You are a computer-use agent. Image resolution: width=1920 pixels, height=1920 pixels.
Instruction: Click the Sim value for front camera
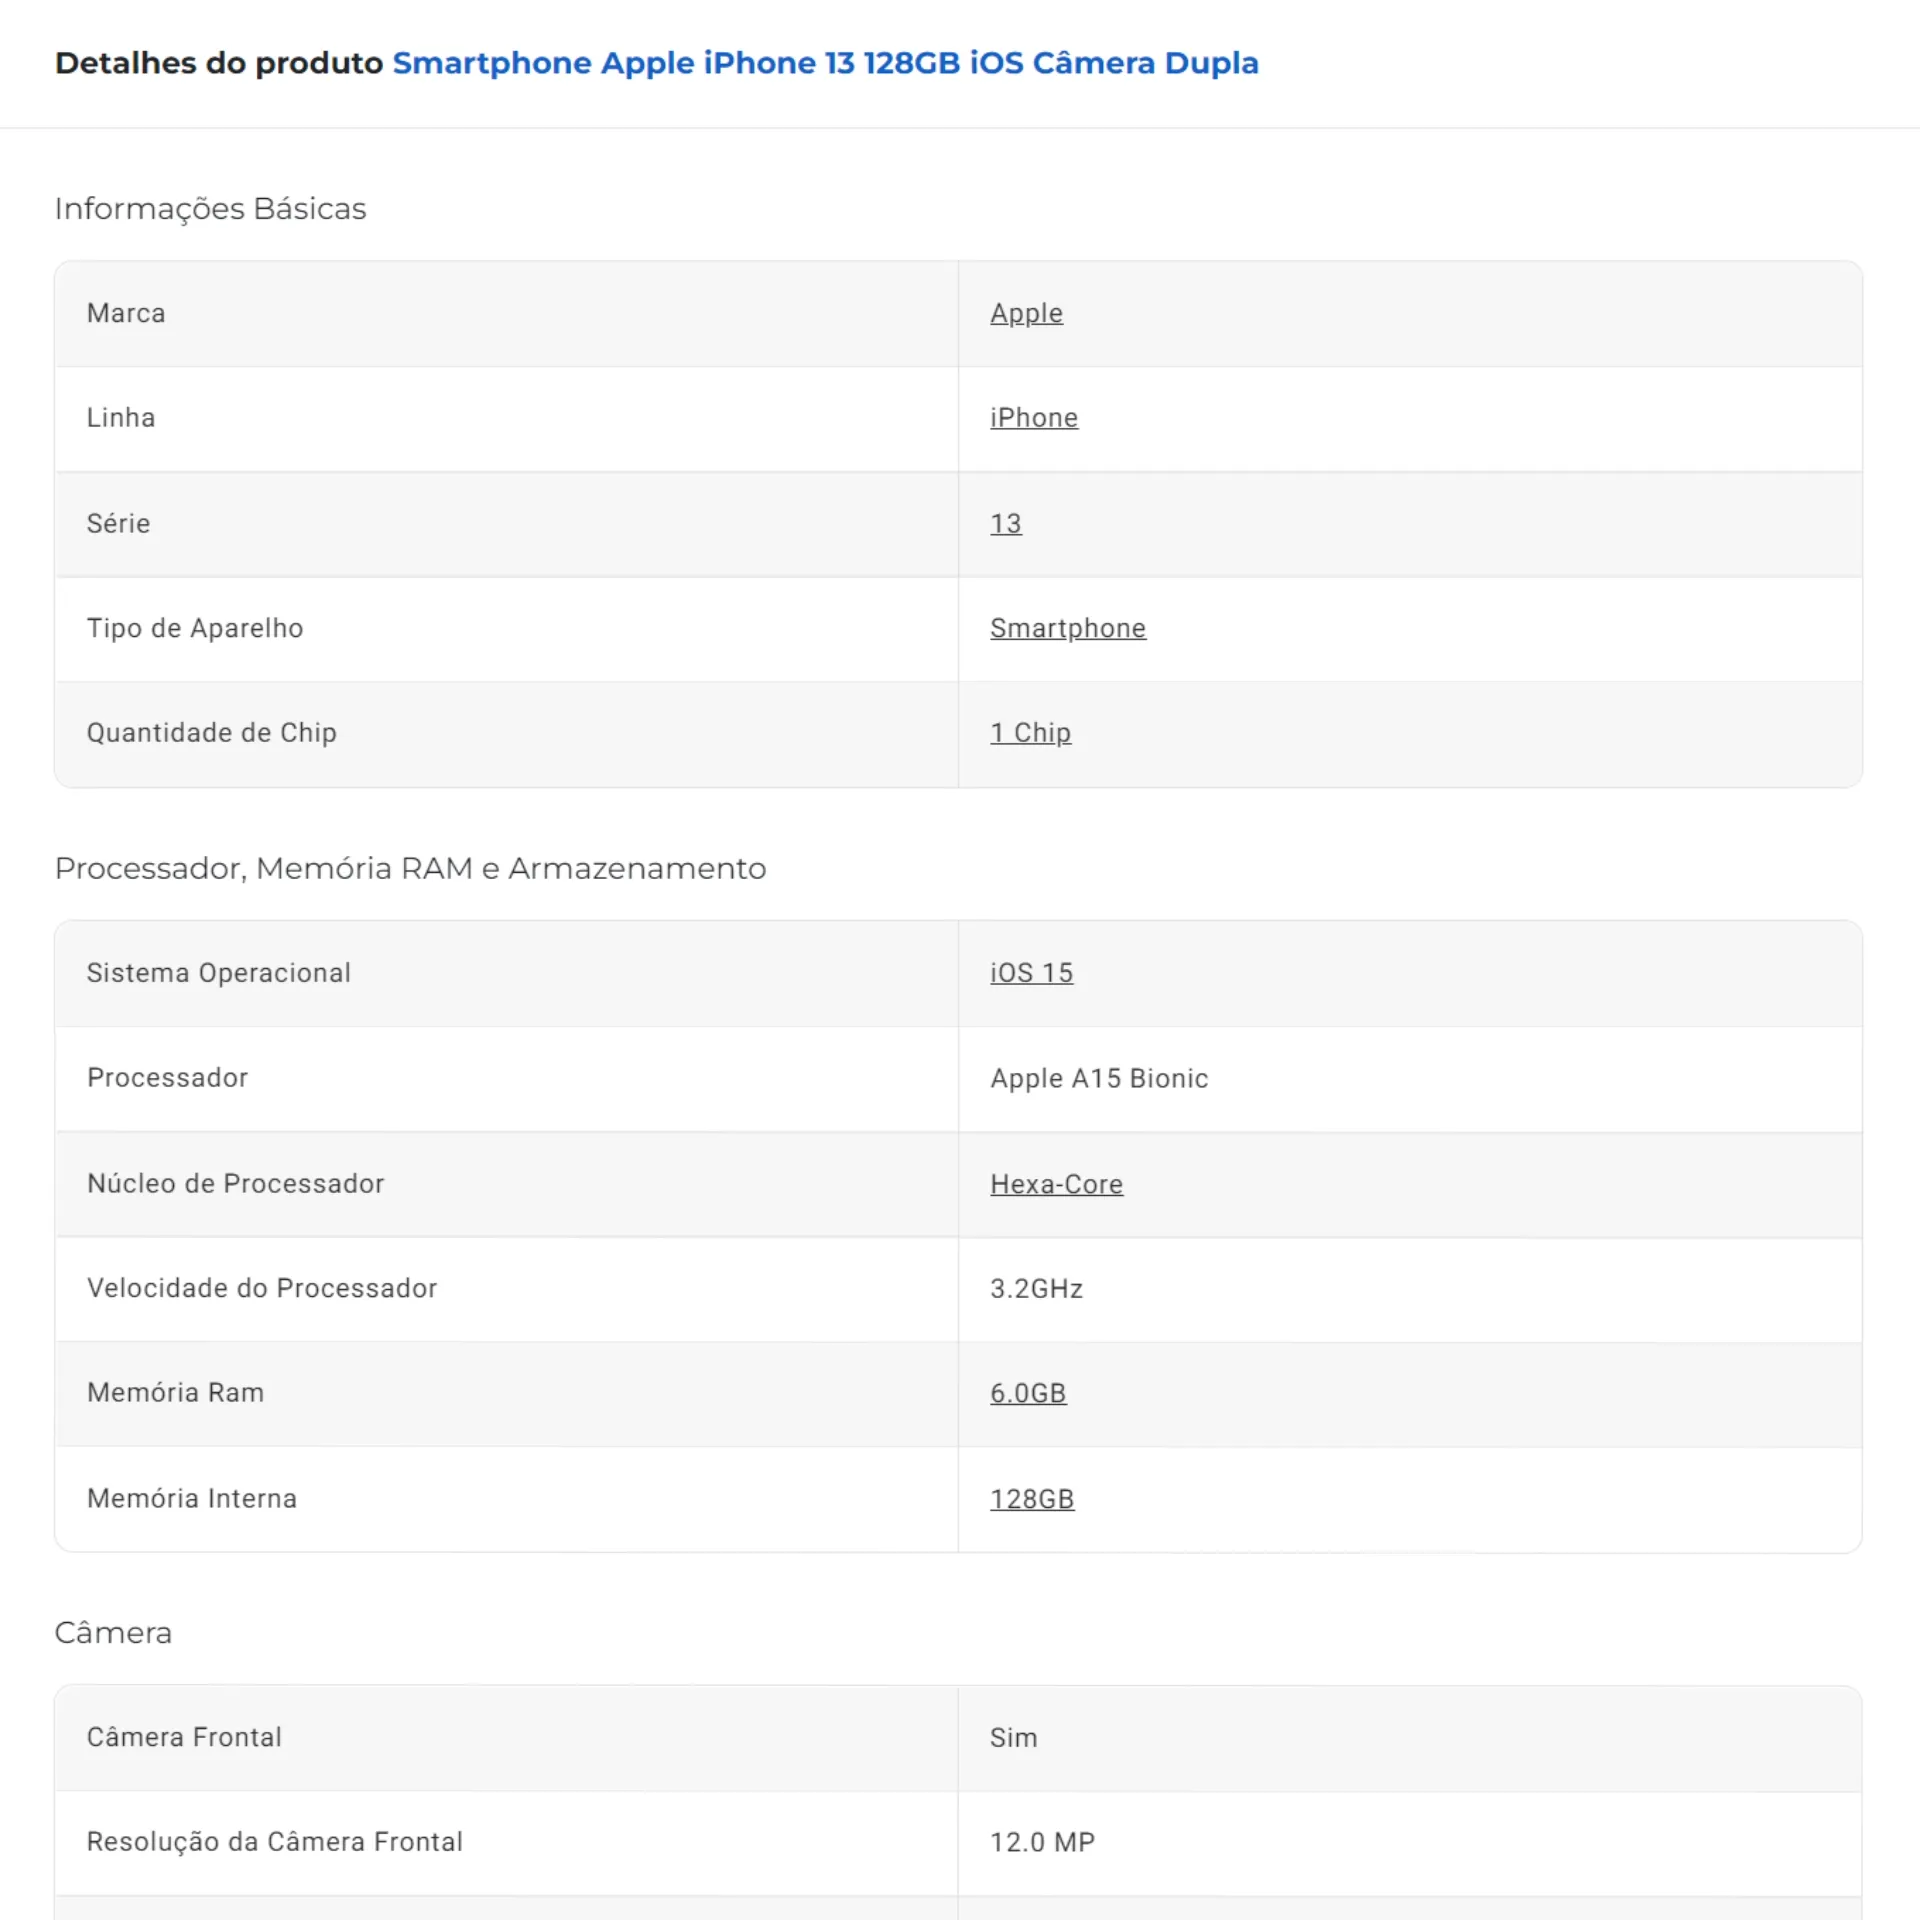[1013, 1737]
